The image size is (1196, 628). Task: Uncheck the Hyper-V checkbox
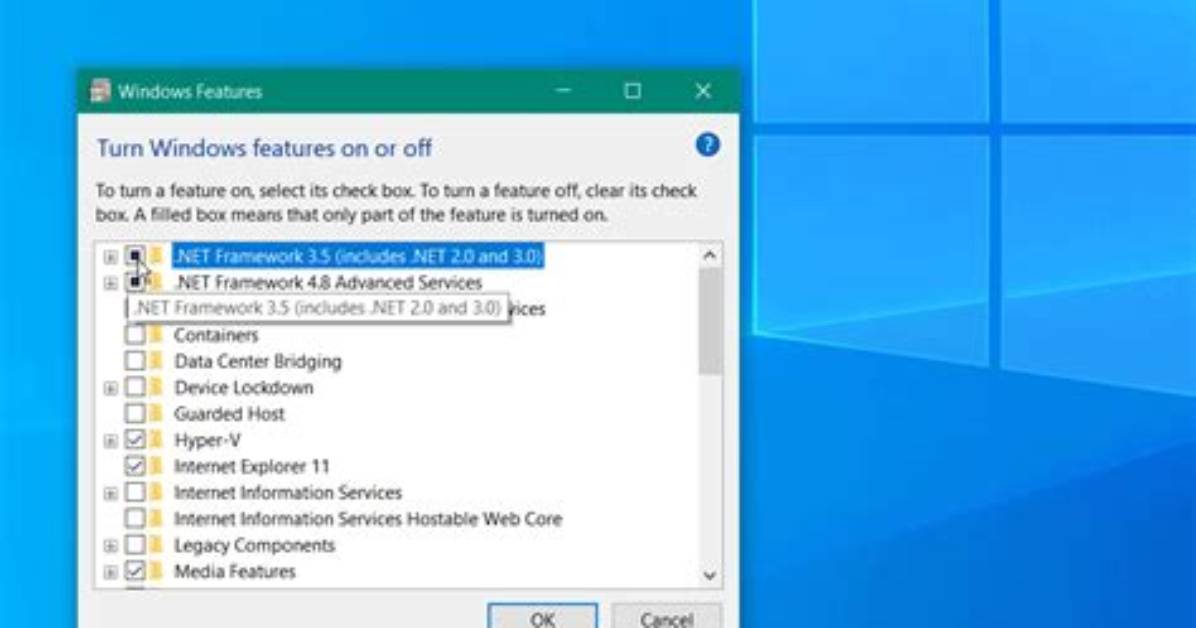[135, 440]
